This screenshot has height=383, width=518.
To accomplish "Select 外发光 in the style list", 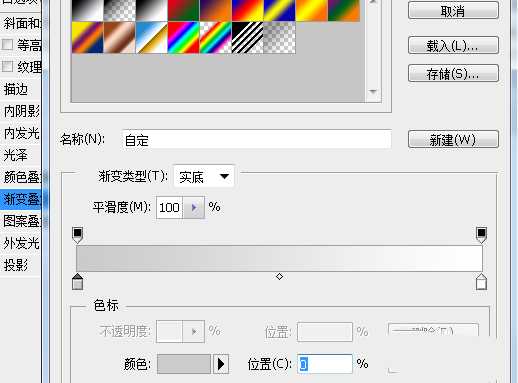I will (22, 243).
